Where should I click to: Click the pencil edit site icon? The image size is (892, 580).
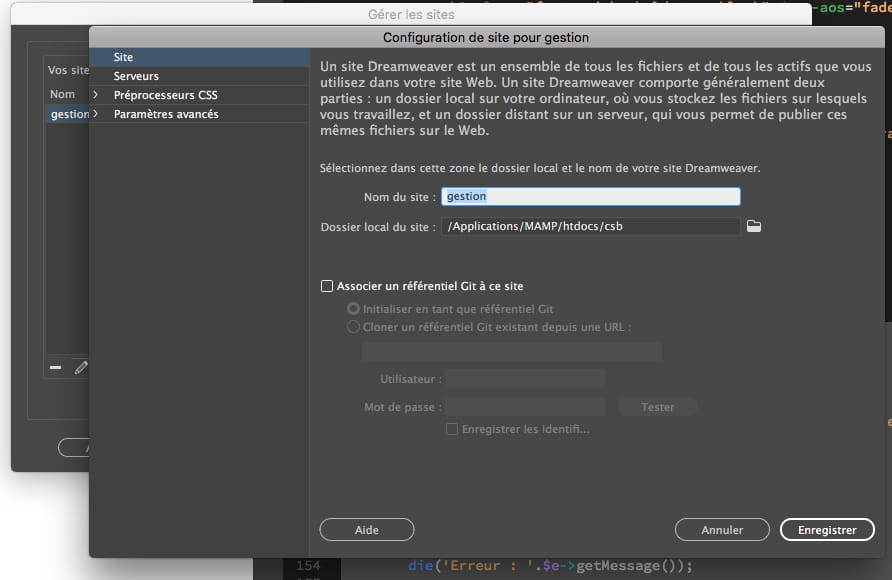pyautogui.click(x=81, y=368)
